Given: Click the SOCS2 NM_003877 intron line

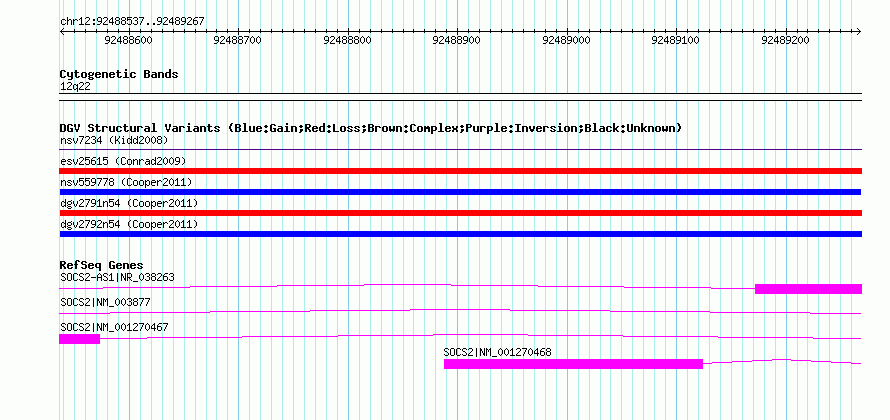Looking at the screenshot, I should pyautogui.click(x=460, y=312).
